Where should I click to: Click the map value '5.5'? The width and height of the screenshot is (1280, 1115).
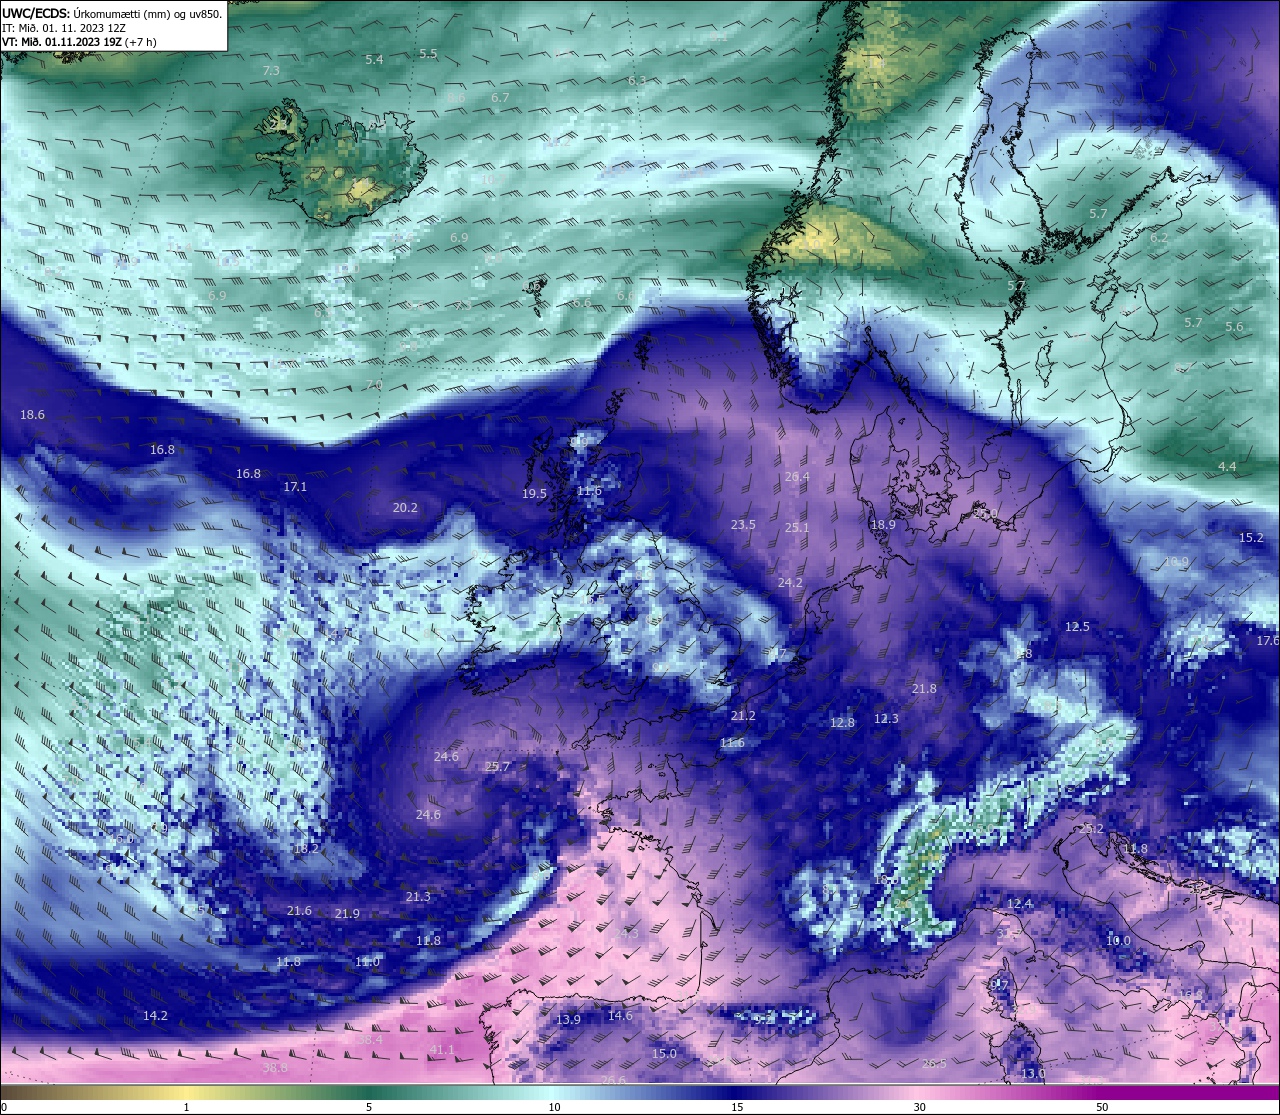428,54
